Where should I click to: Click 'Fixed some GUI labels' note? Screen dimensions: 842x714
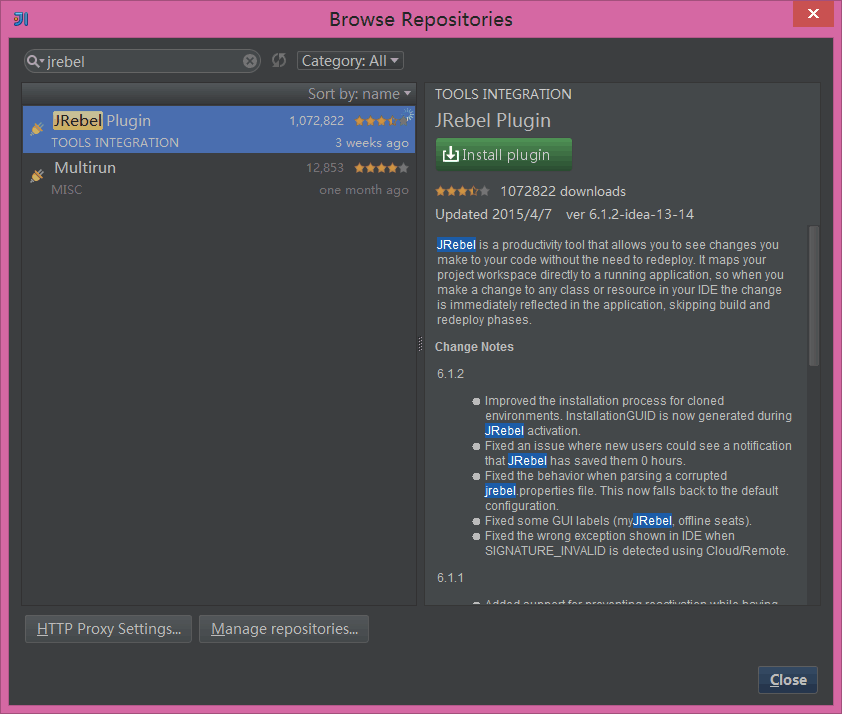[618, 521]
